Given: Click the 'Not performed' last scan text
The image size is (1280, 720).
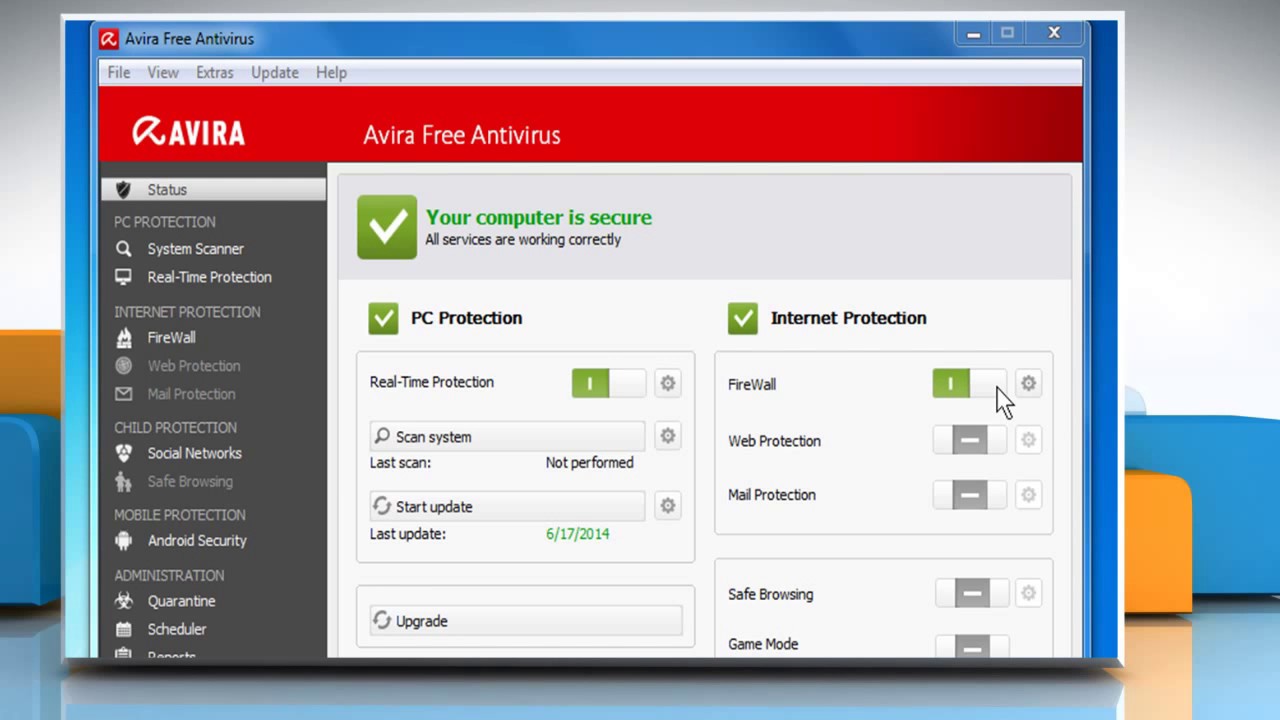Looking at the screenshot, I should coord(589,462).
